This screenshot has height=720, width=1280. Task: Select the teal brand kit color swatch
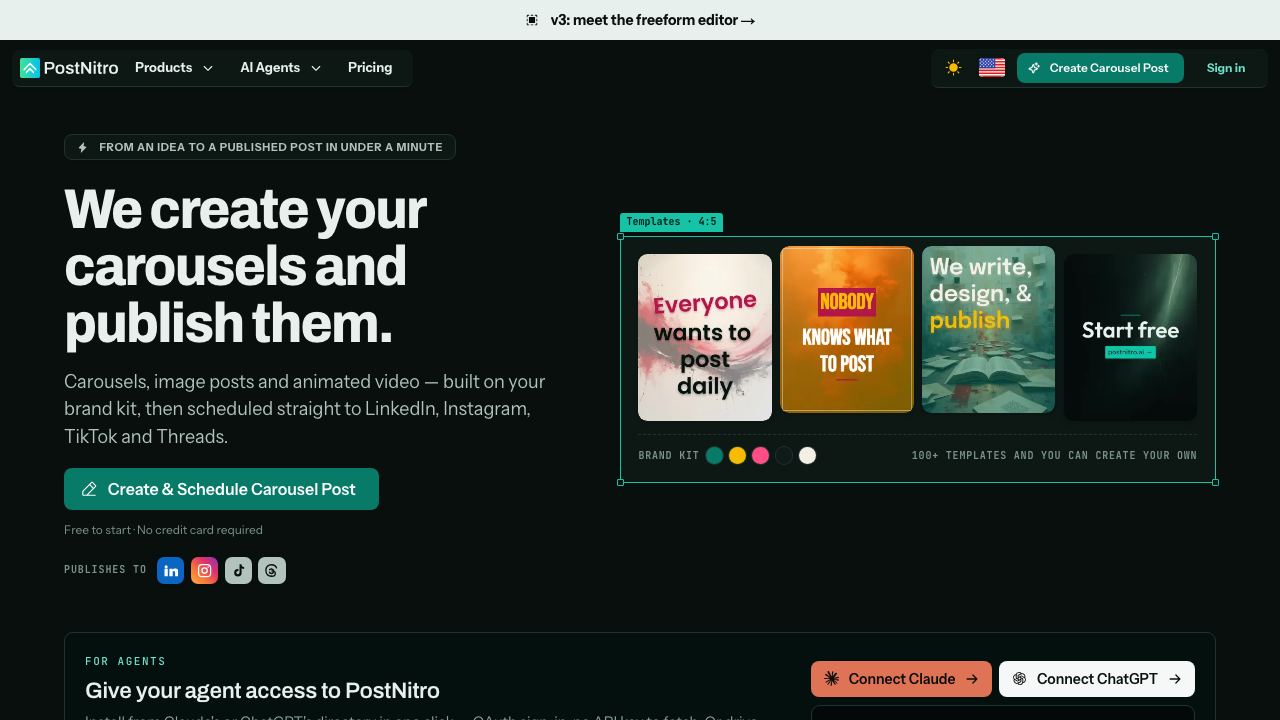[714, 456]
